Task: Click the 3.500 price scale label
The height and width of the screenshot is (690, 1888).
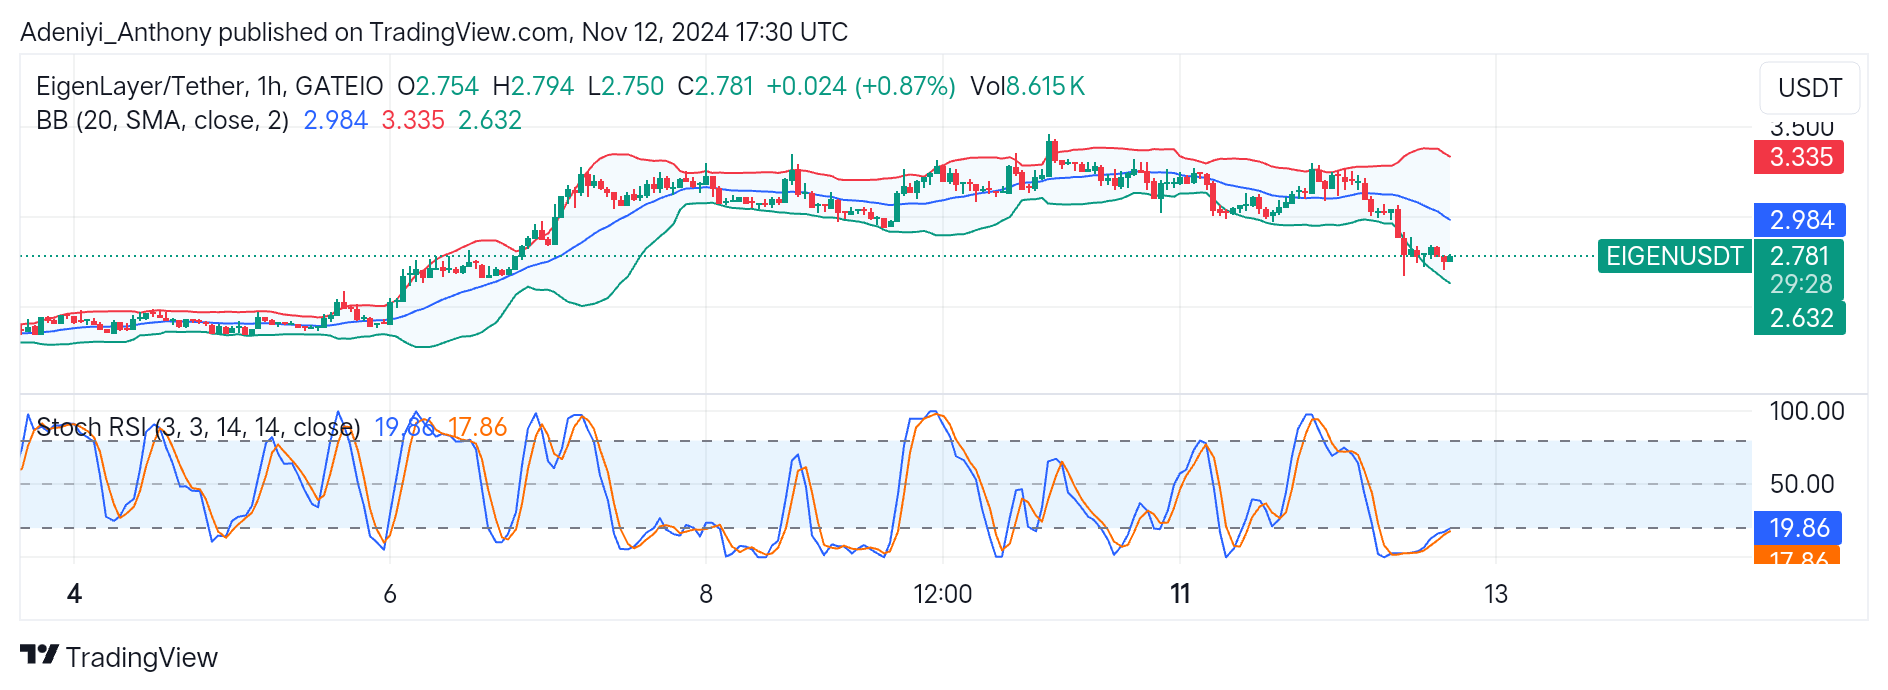Action: click(x=1802, y=128)
